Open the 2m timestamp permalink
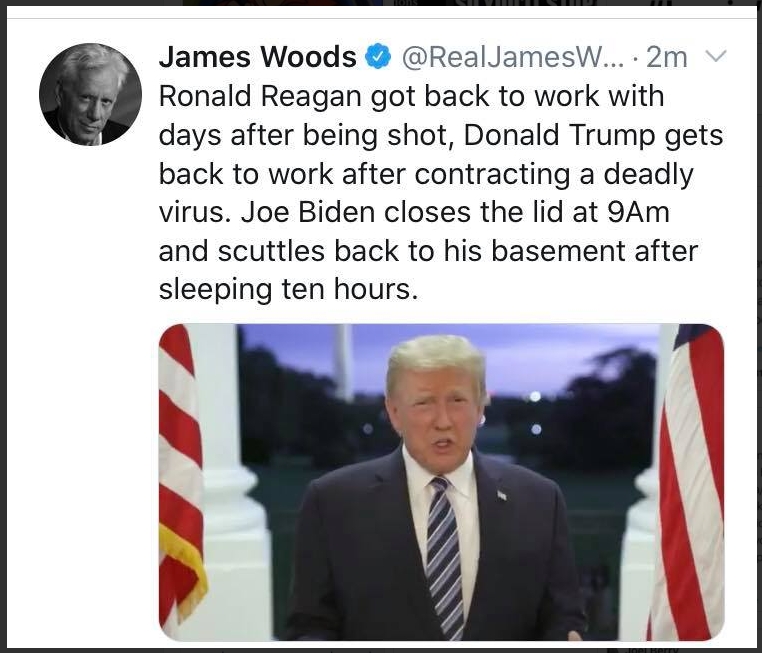This screenshot has width=762, height=653. coord(667,57)
